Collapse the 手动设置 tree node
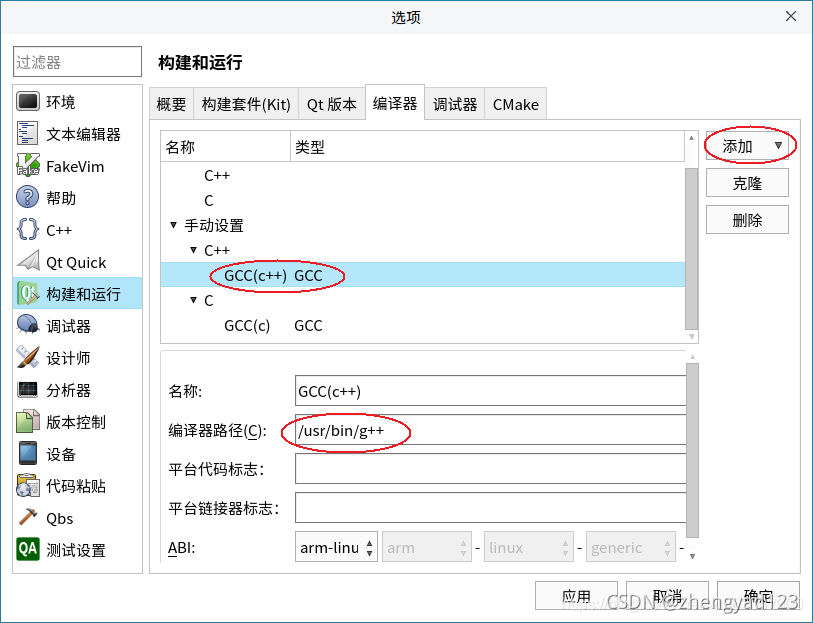 pyautogui.click(x=173, y=225)
